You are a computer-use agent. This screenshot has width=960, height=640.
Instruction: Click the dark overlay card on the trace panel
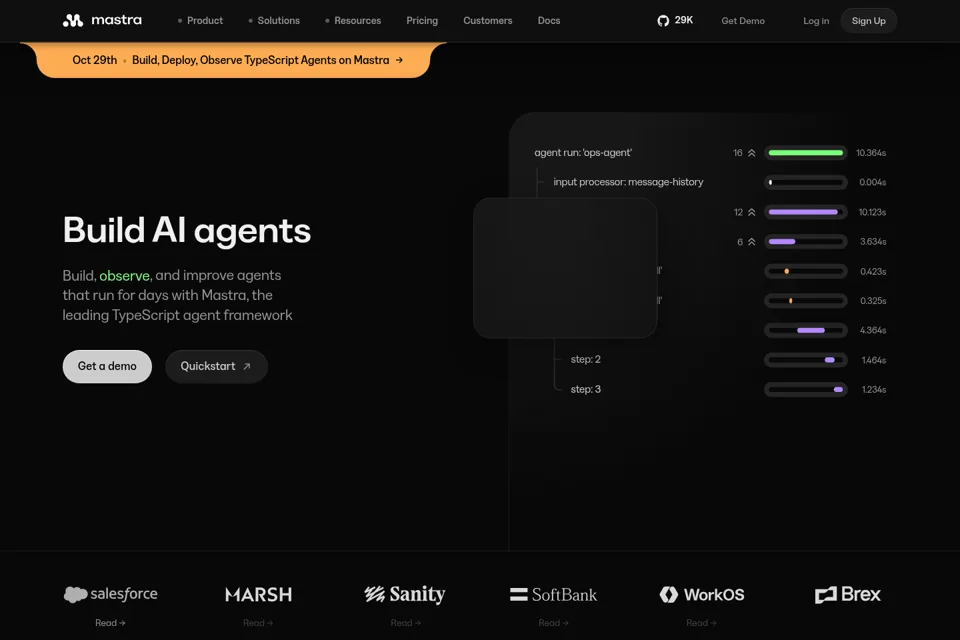click(565, 268)
